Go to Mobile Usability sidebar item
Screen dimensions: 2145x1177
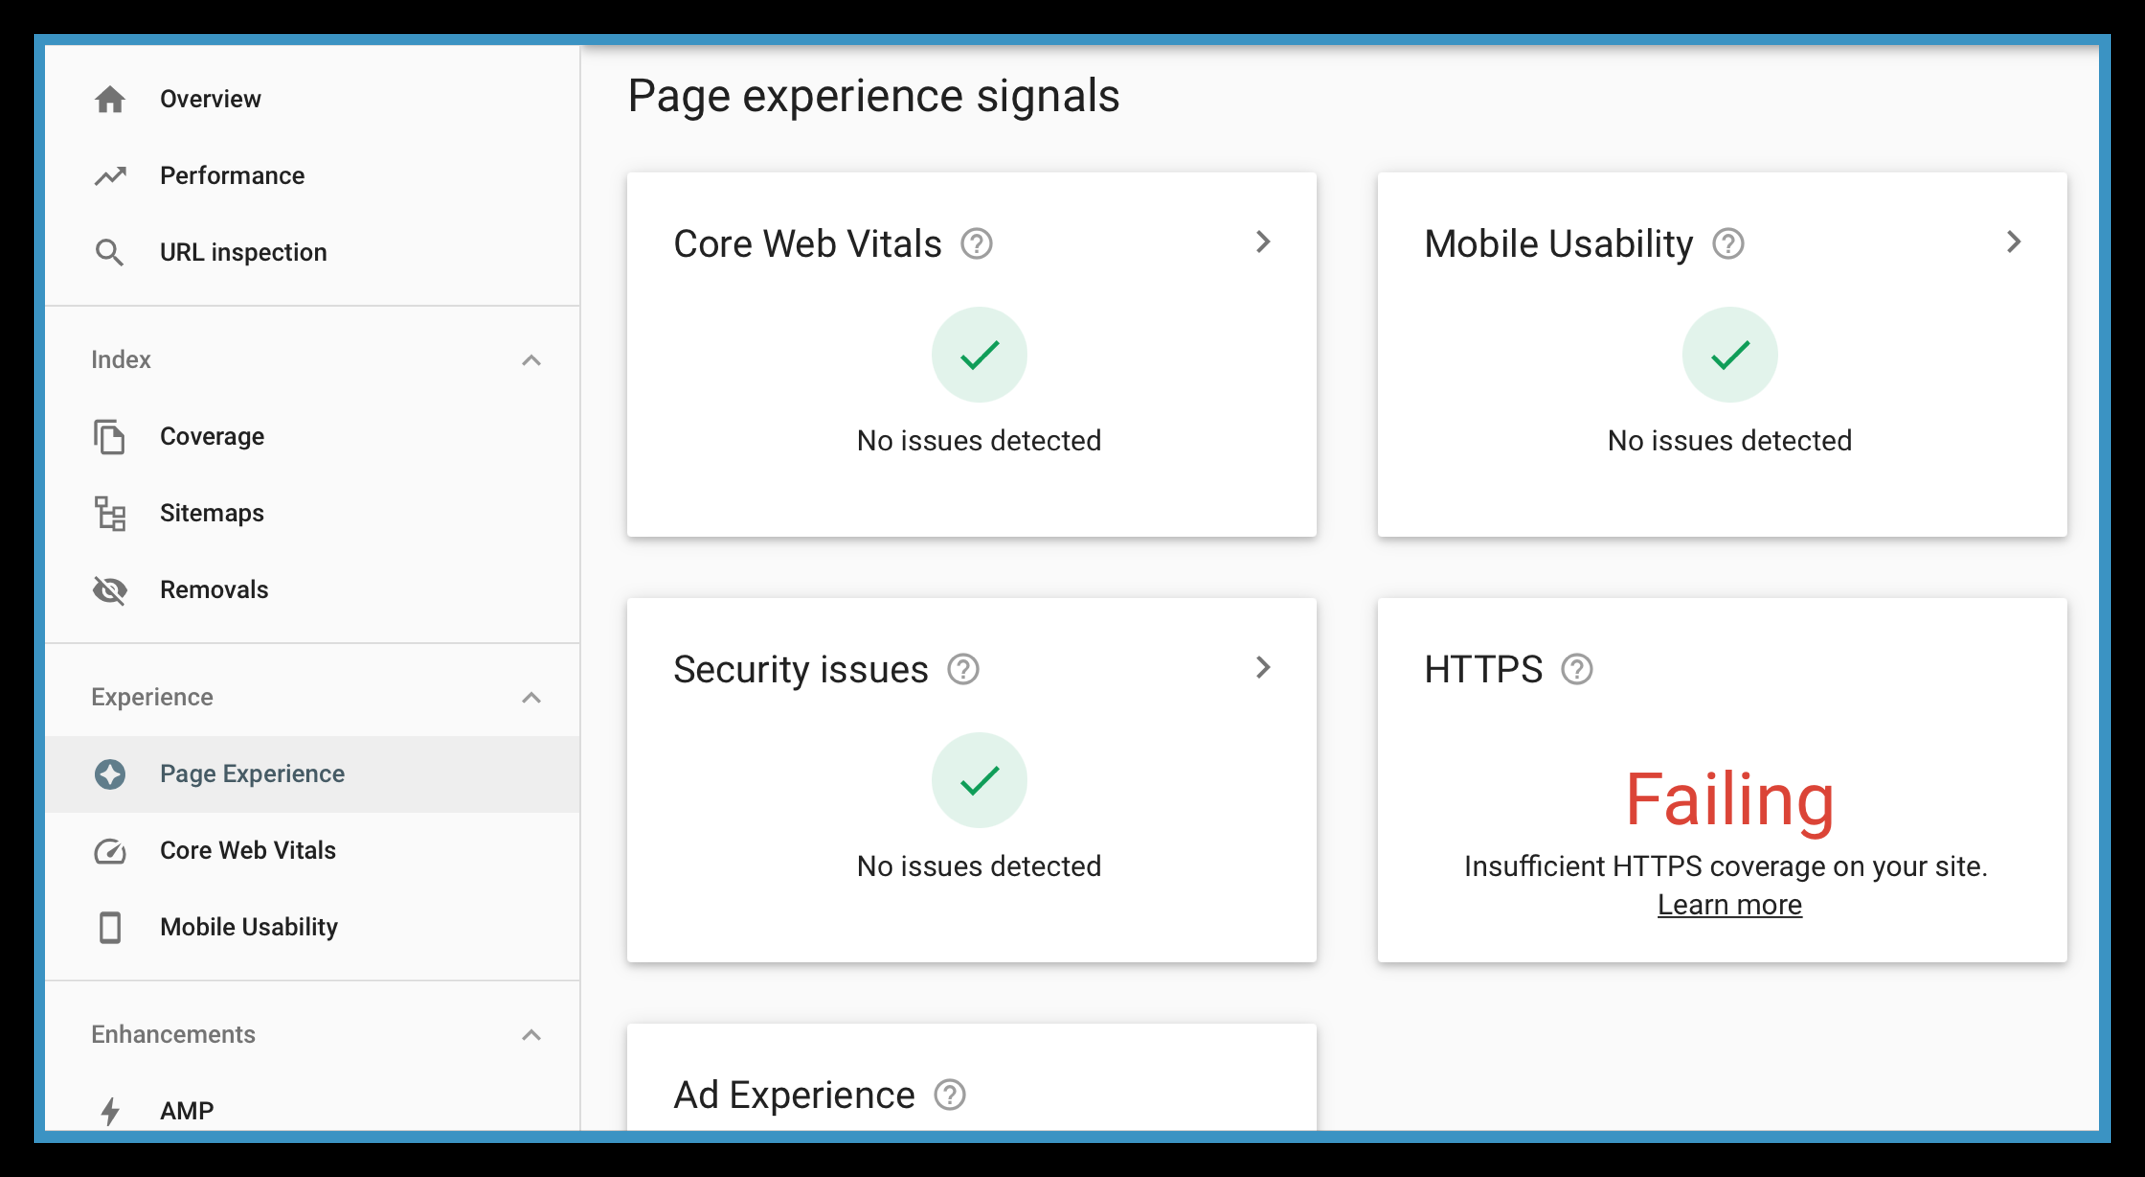(x=249, y=927)
